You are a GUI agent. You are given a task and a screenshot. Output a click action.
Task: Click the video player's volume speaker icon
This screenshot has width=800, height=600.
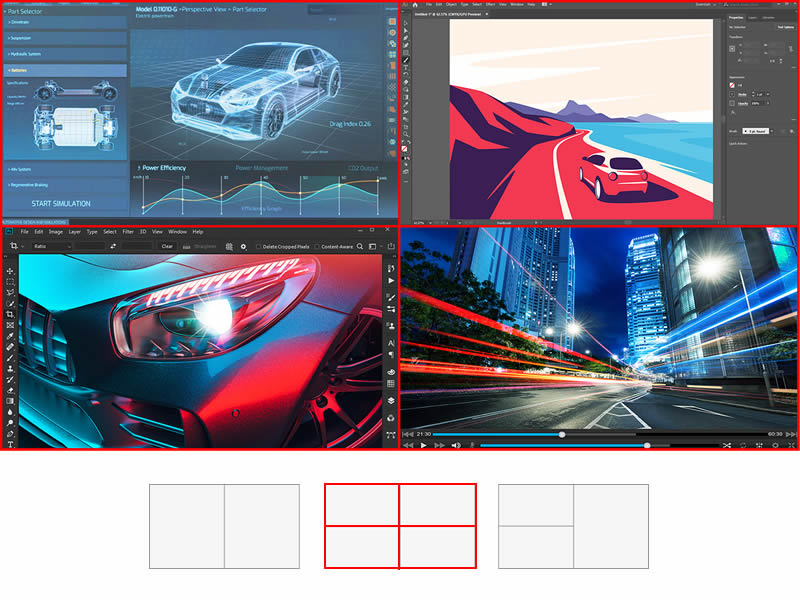[455, 445]
